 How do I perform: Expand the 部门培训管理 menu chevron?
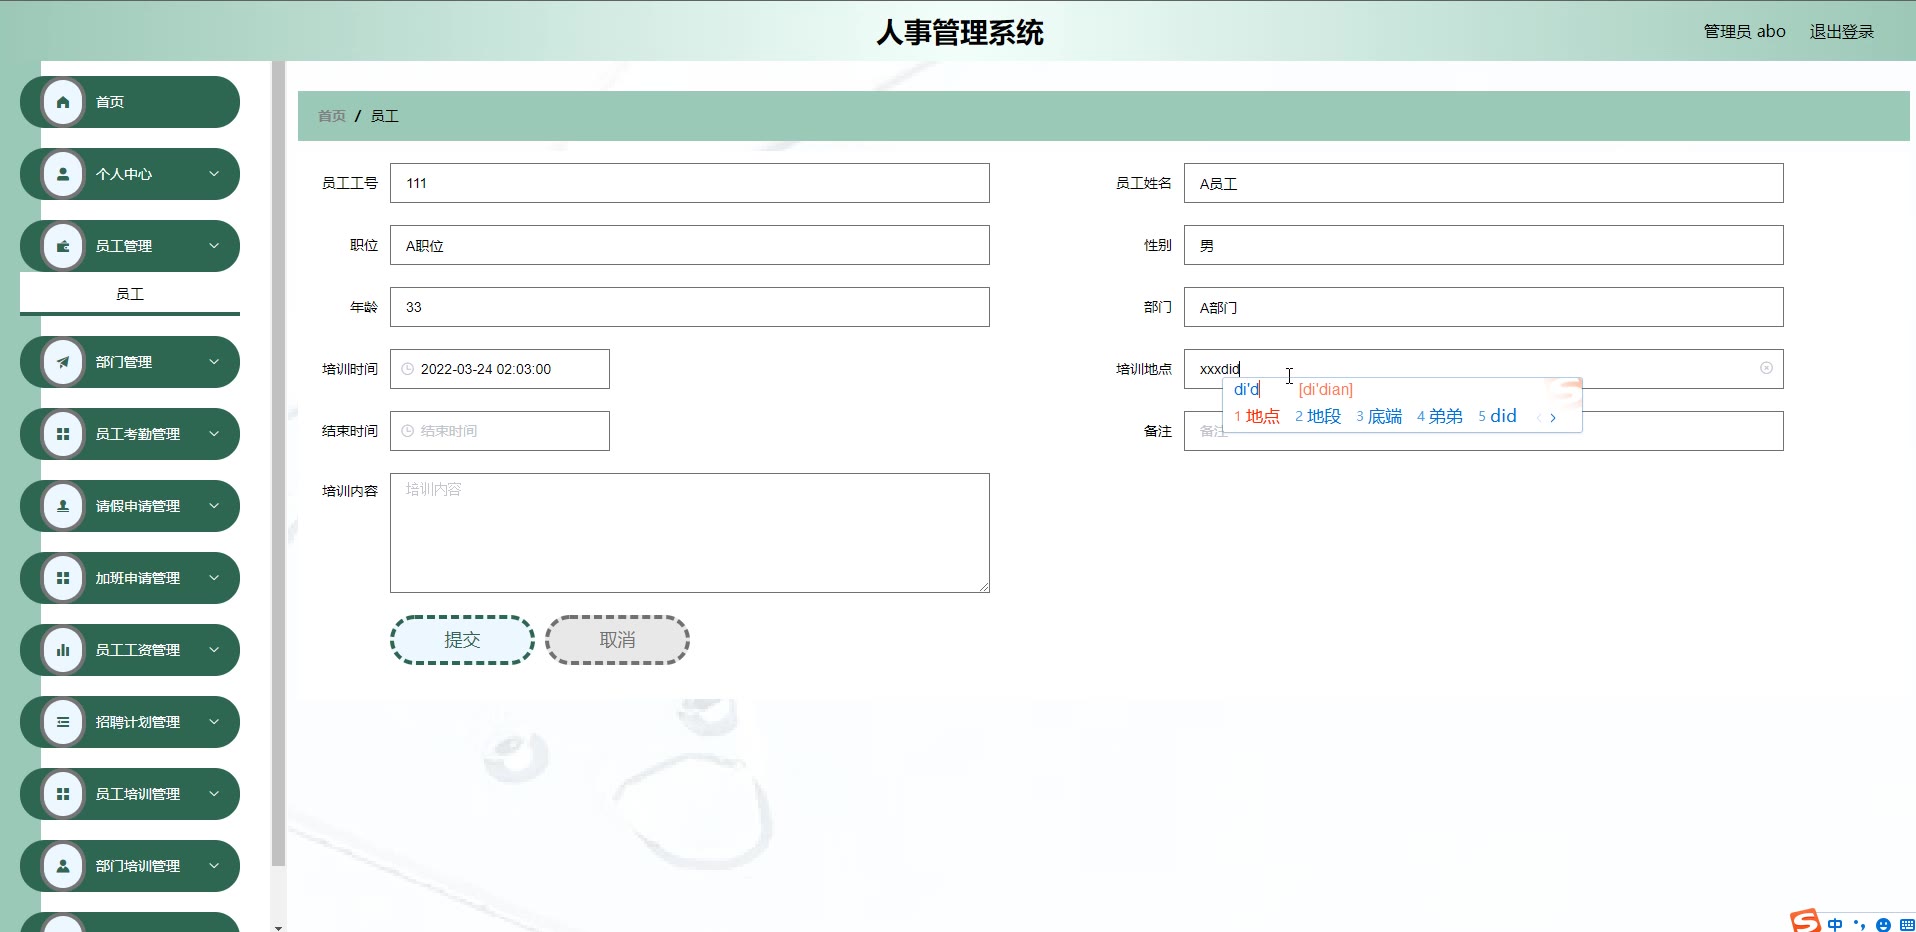[214, 866]
